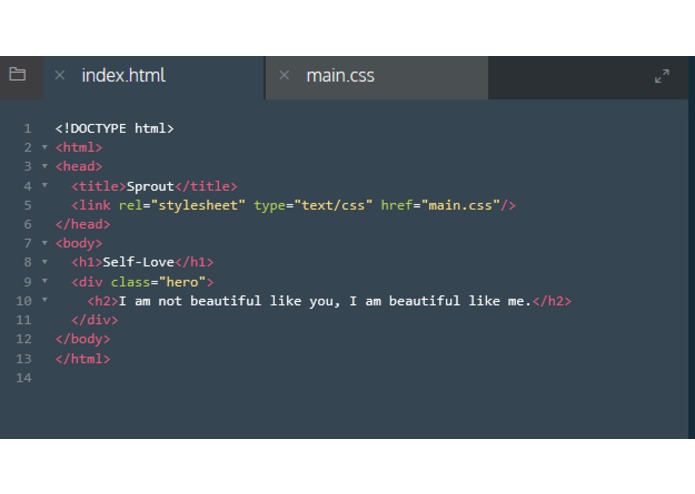This screenshot has width=695, height=494.
Task: Collapse the head tag fold arrow on line 3
Action: tap(45, 166)
